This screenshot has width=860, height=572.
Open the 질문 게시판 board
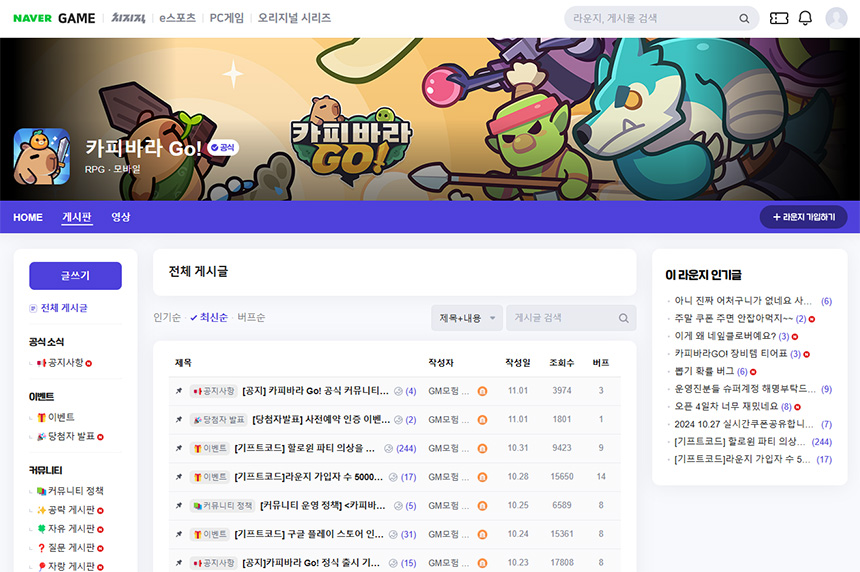(70, 548)
